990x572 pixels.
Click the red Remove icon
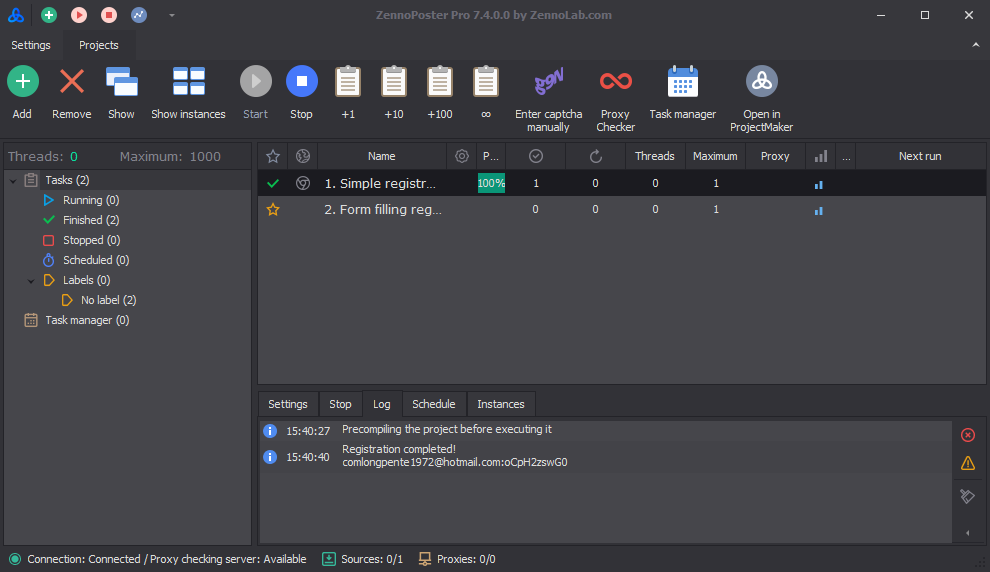71,82
